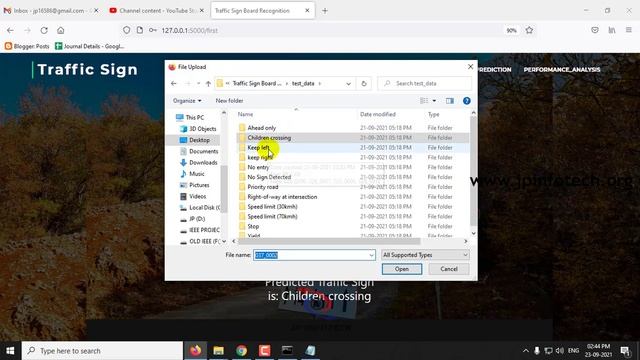This screenshot has height=360, width=640.
Task: Open Blogger Posts bookmark
Action: pos(27,46)
